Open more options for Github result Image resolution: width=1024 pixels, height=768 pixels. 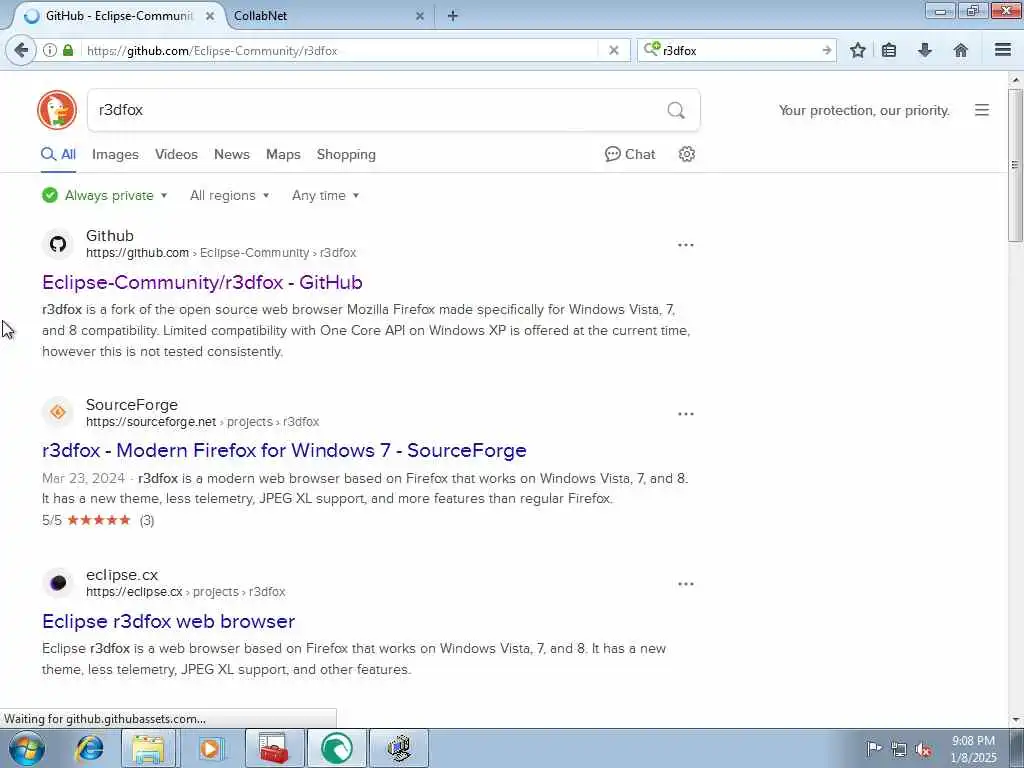point(686,245)
